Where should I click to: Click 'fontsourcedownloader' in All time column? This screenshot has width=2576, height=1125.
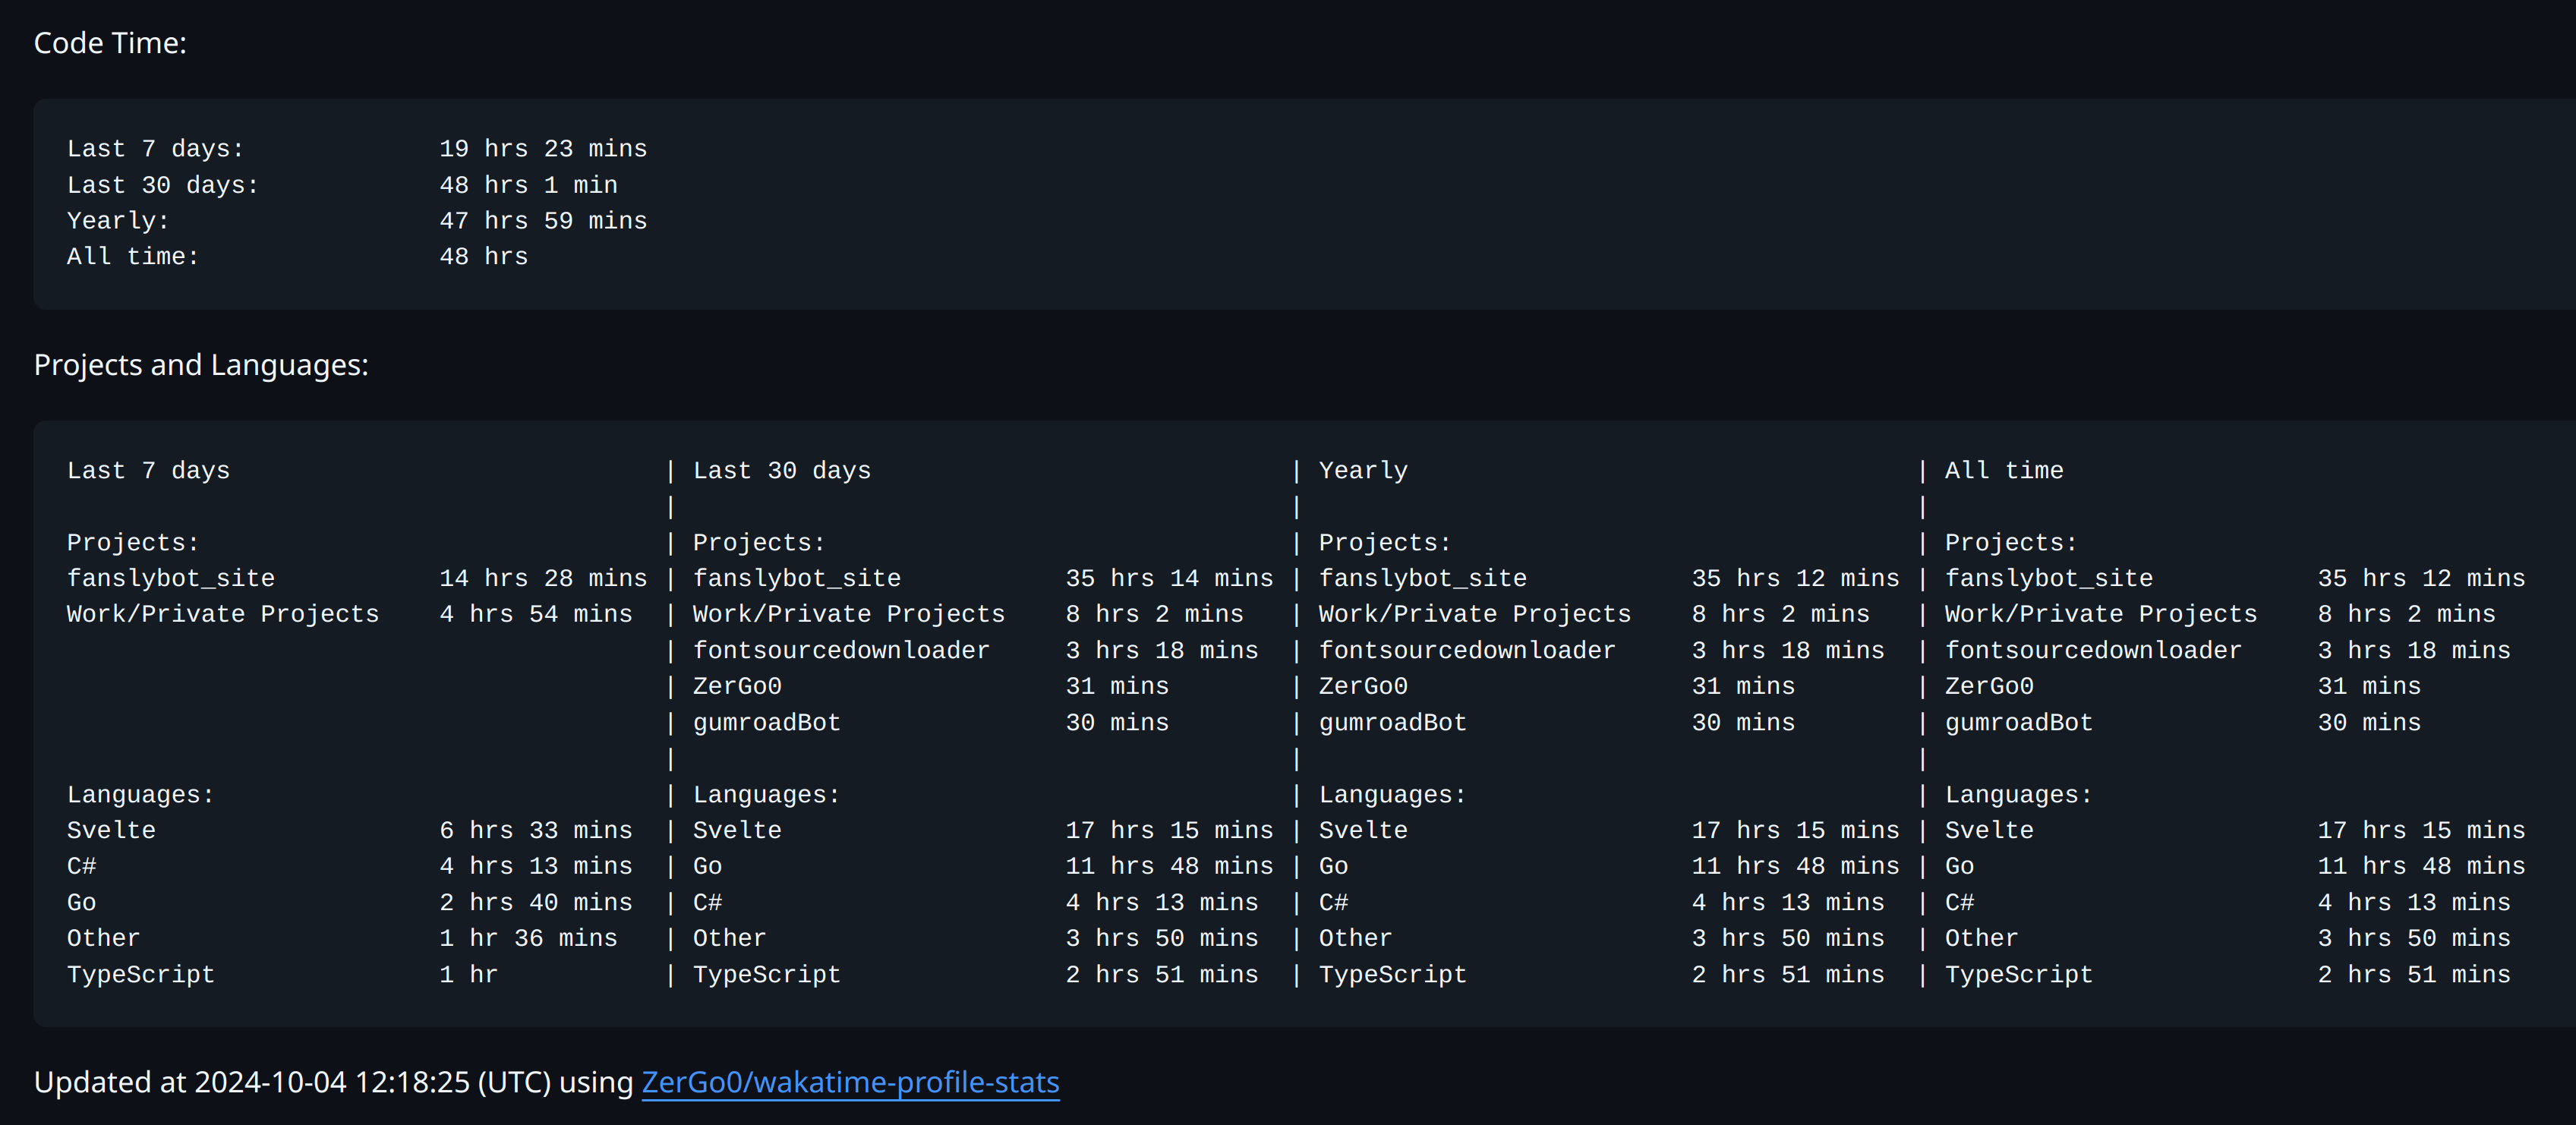(2093, 651)
